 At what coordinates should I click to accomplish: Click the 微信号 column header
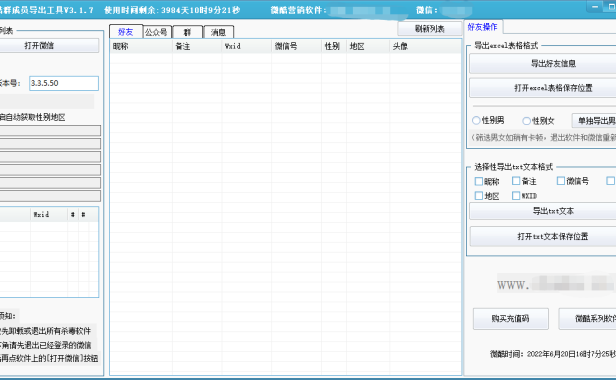coord(296,46)
